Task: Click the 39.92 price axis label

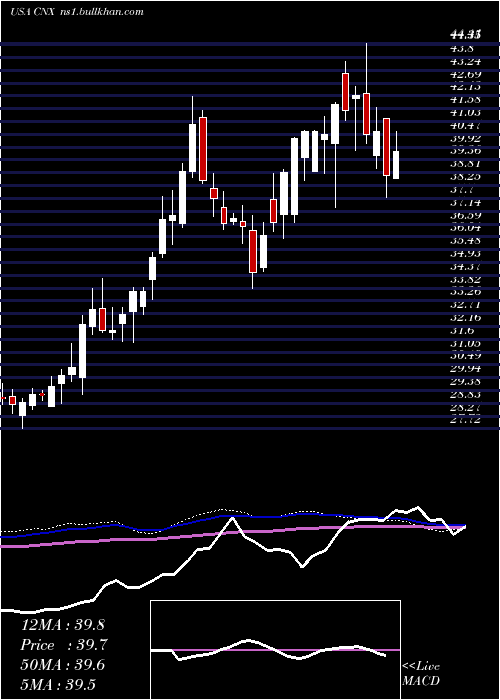Action: (465, 138)
